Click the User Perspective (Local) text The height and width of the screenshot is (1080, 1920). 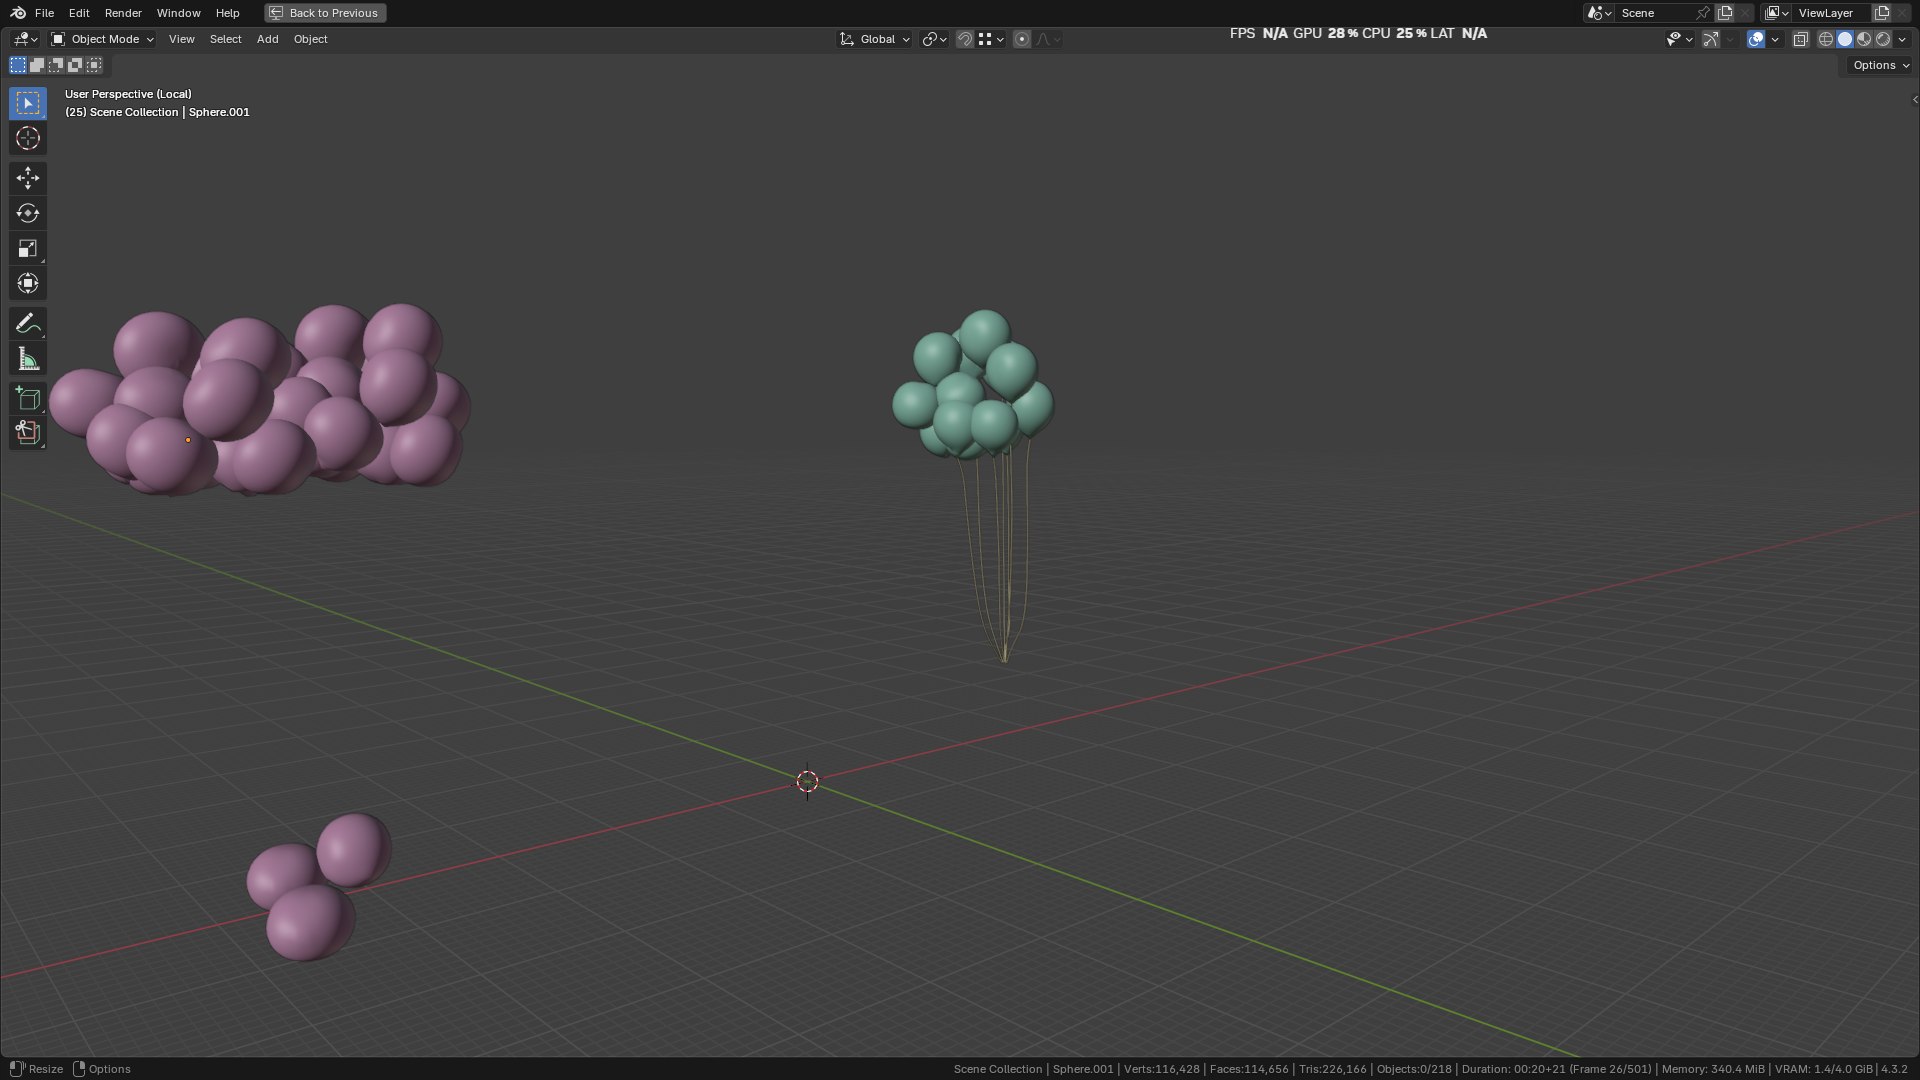[128, 94]
